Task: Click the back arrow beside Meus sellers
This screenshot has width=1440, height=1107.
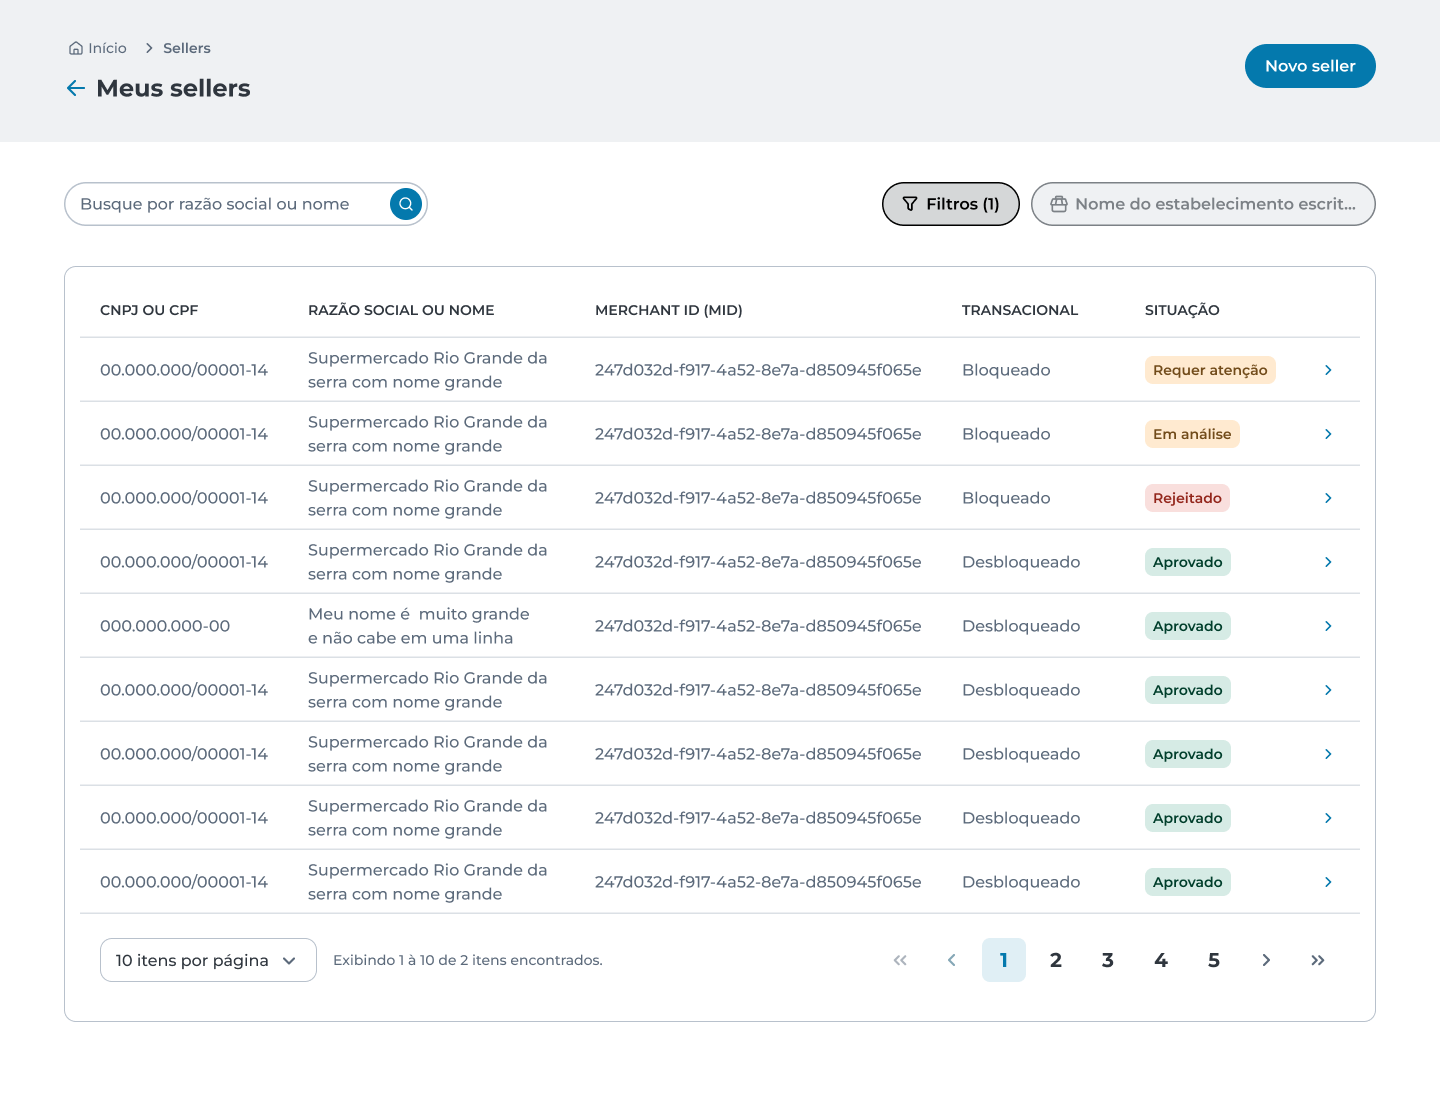Action: click(x=76, y=88)
